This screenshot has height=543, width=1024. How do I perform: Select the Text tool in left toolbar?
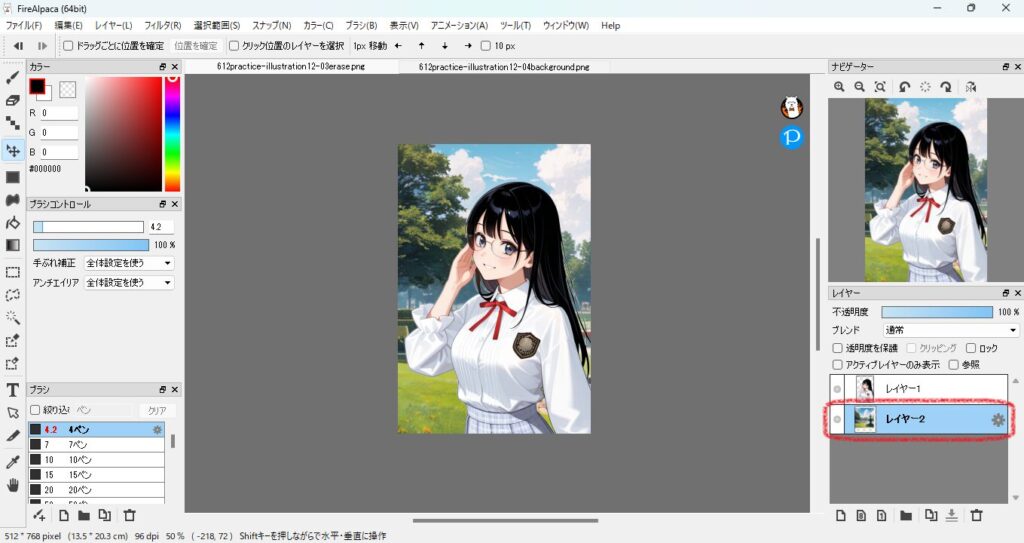coord(13,389)
